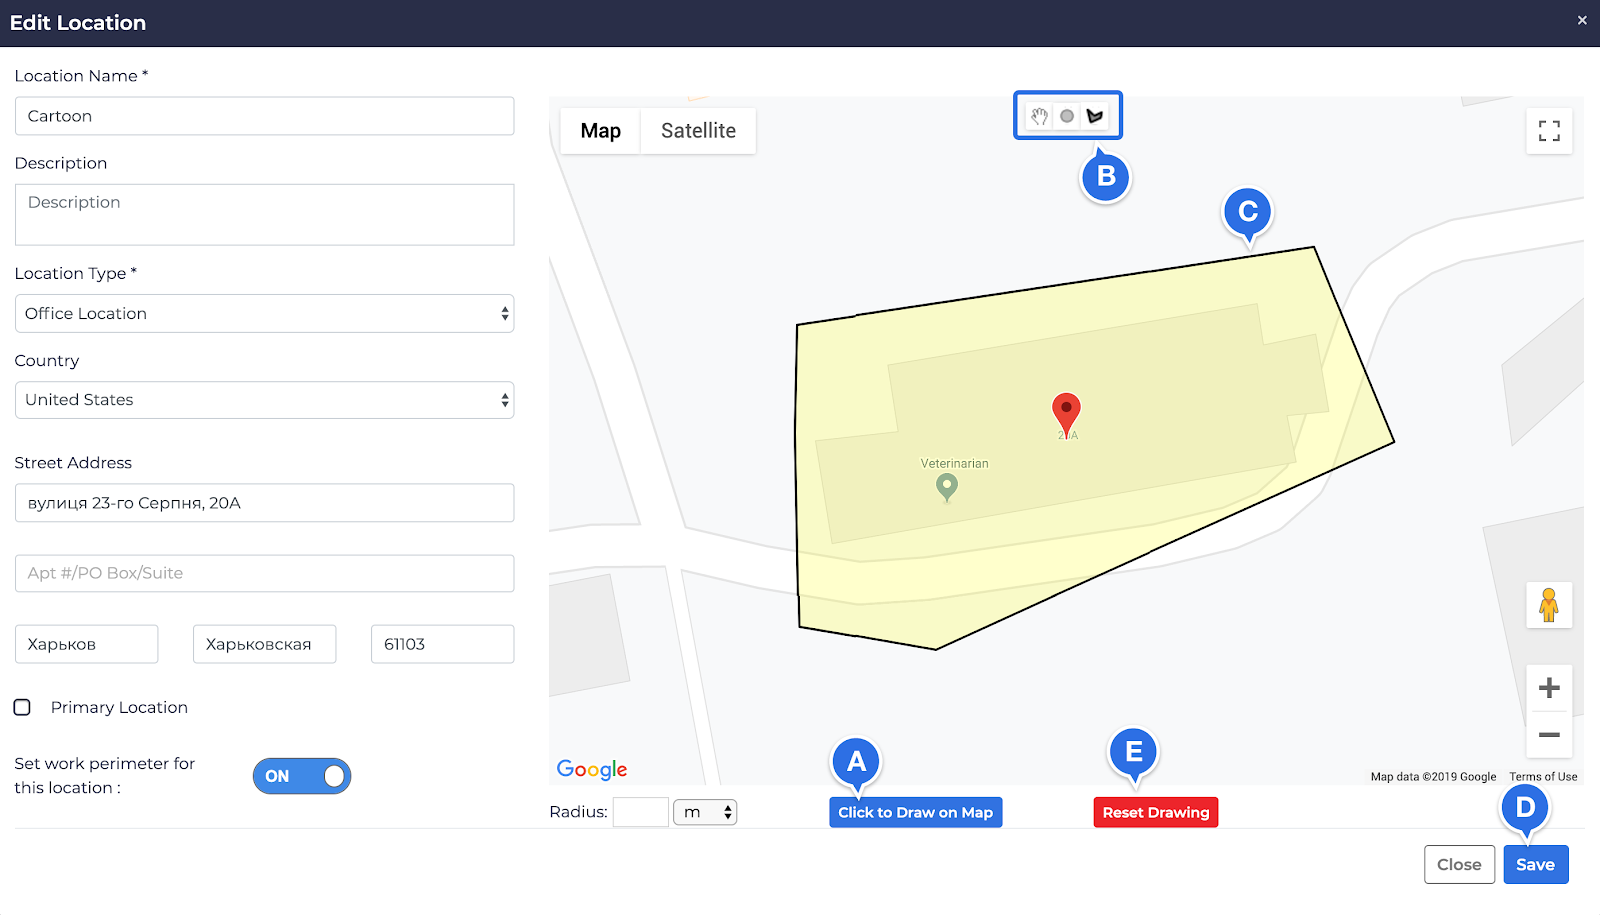The image size is (1600, 915).
Task: Click the Veterinarian place marker
Action: (x=946, y=486)
